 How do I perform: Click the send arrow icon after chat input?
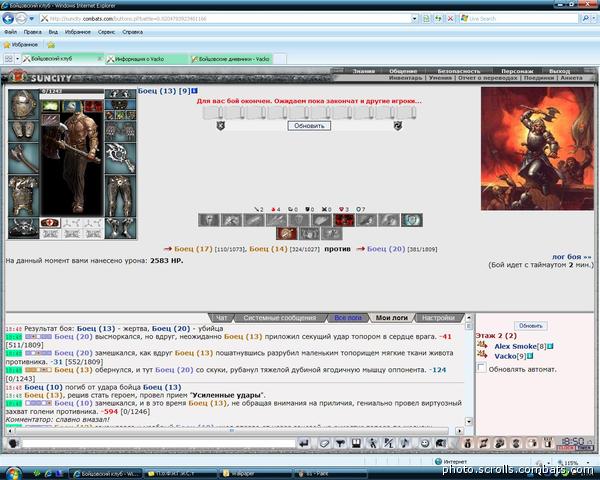(304, 443)
